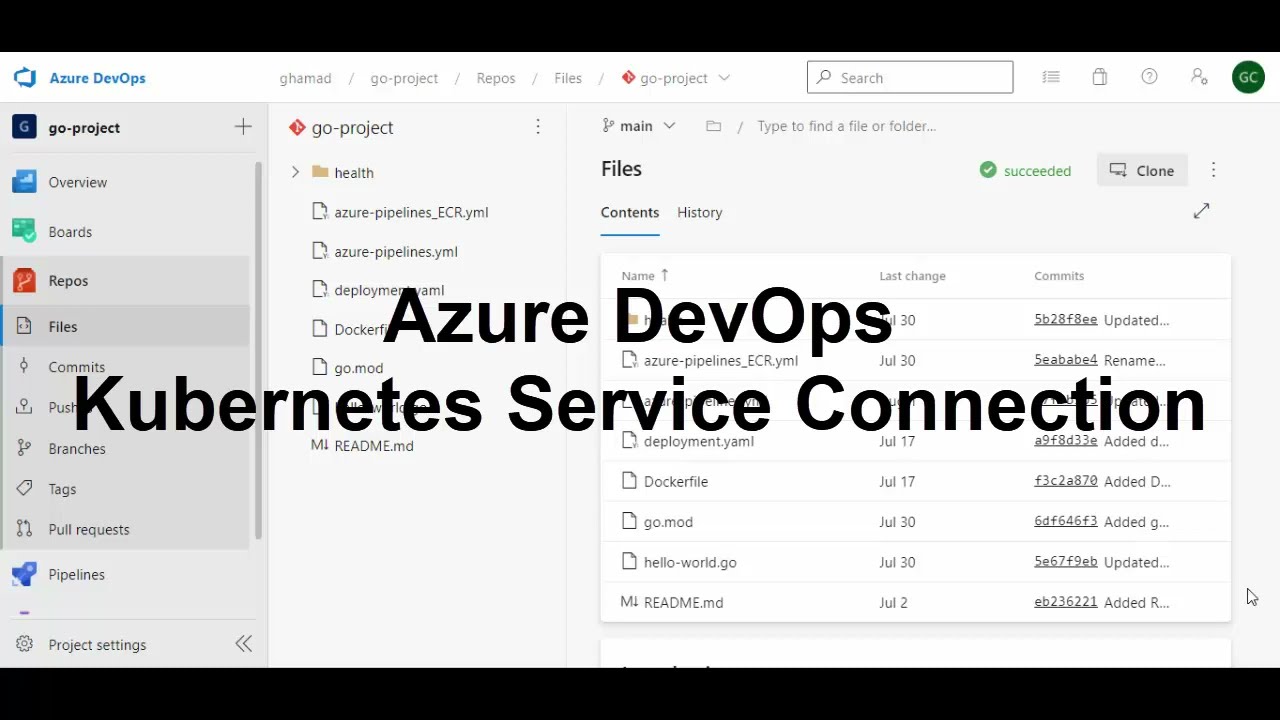
Task: Toggle full screen view icon
Action: [1201, 211]
